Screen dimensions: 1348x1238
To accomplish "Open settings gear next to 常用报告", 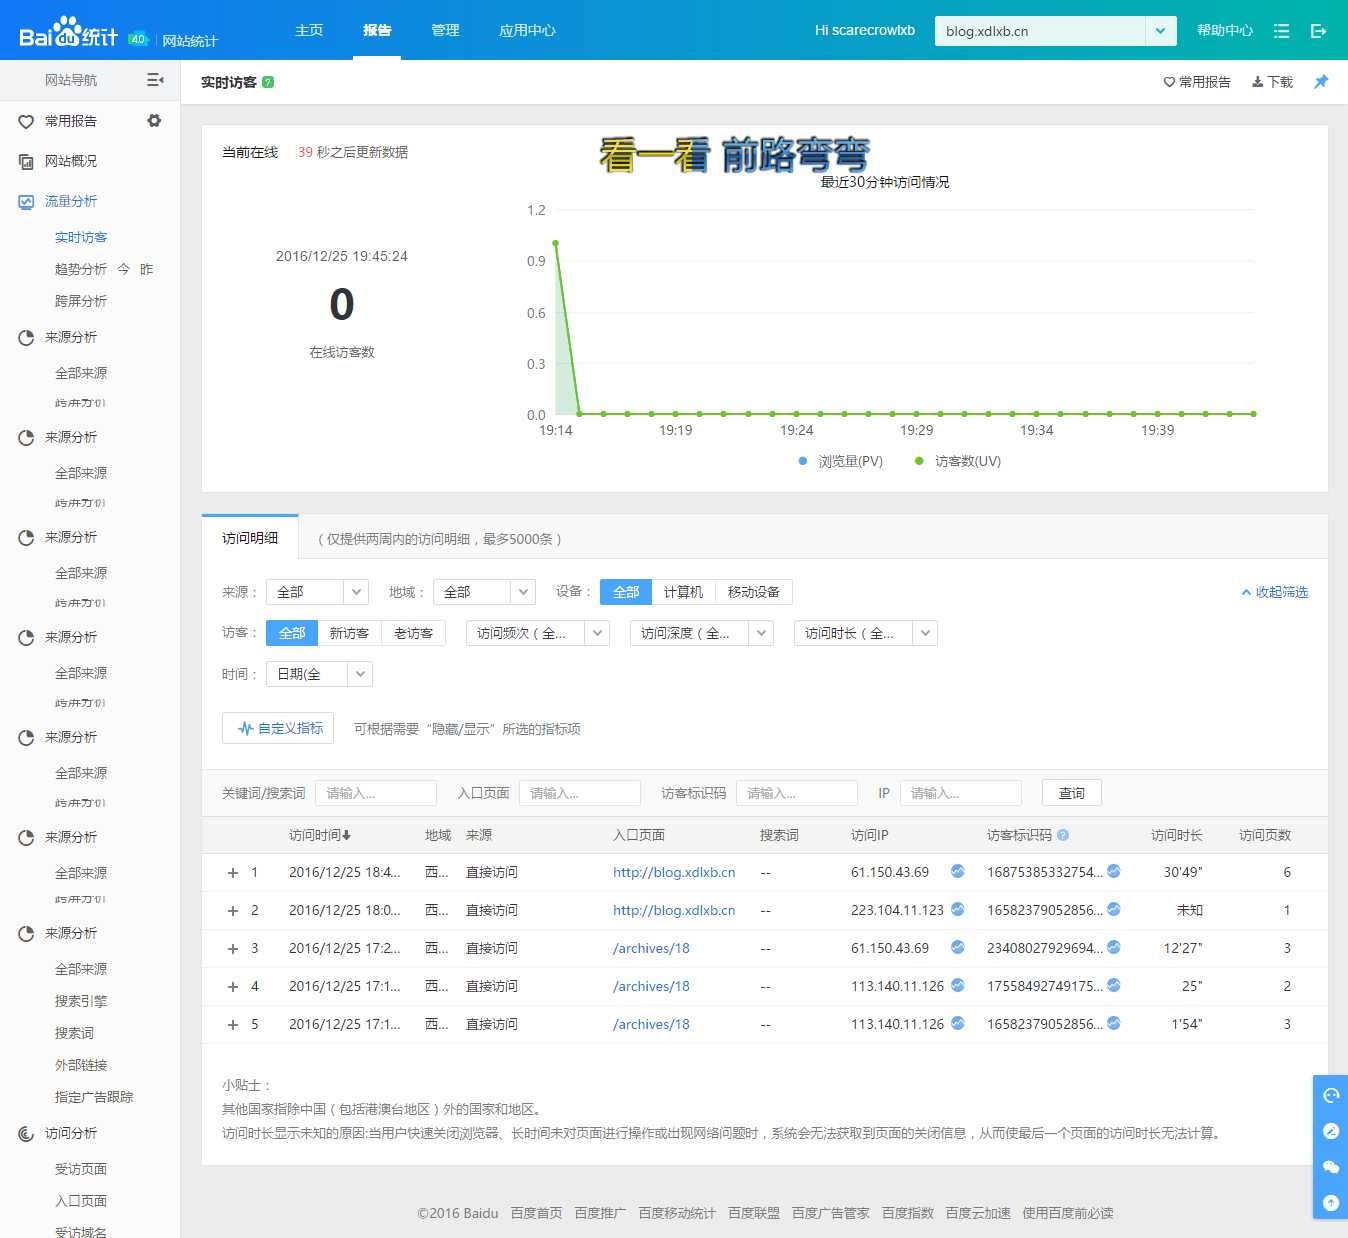I will click(154, 120).
